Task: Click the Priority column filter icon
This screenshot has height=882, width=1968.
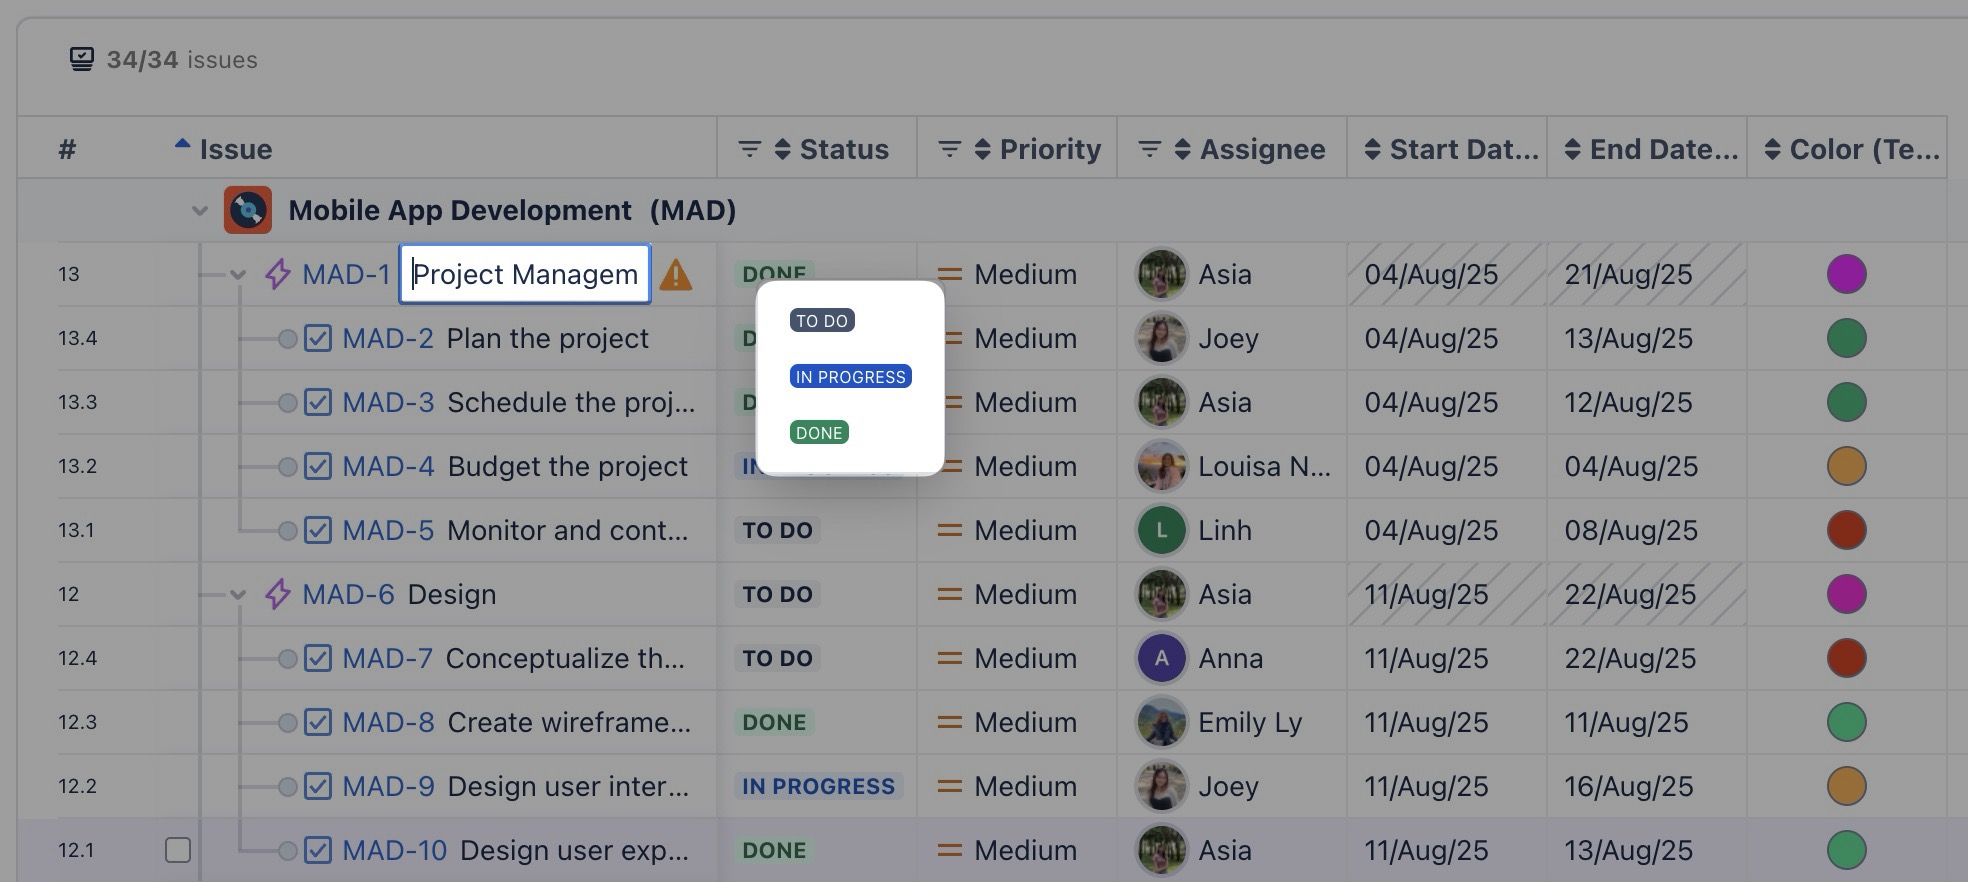Action: 949,149
